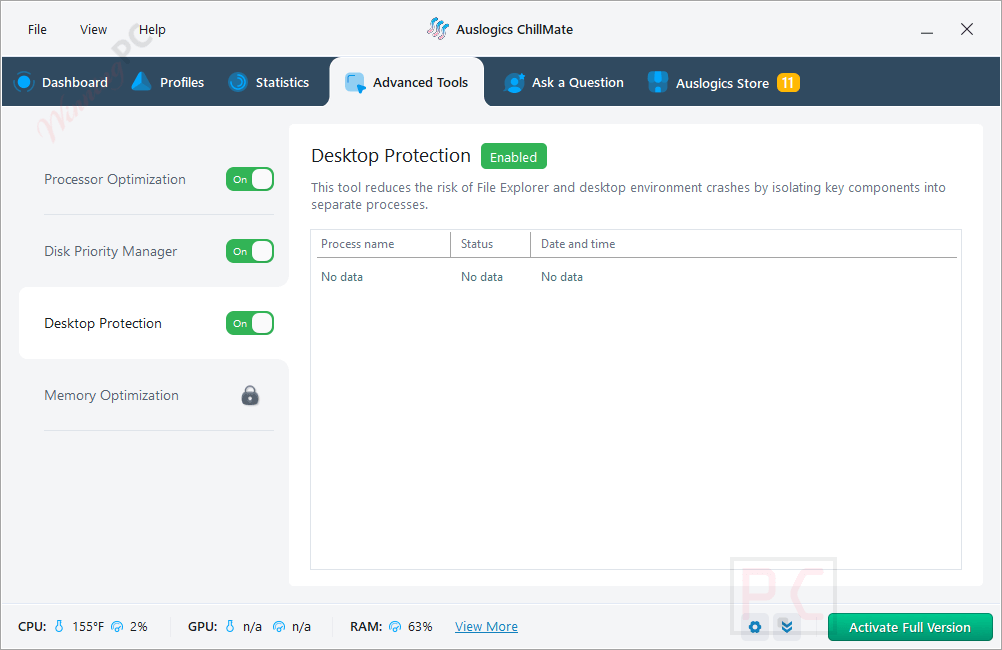Screen dimensions: 1002x650
Task: Click the Ask a Question person icon
Action: click(514, 82)
